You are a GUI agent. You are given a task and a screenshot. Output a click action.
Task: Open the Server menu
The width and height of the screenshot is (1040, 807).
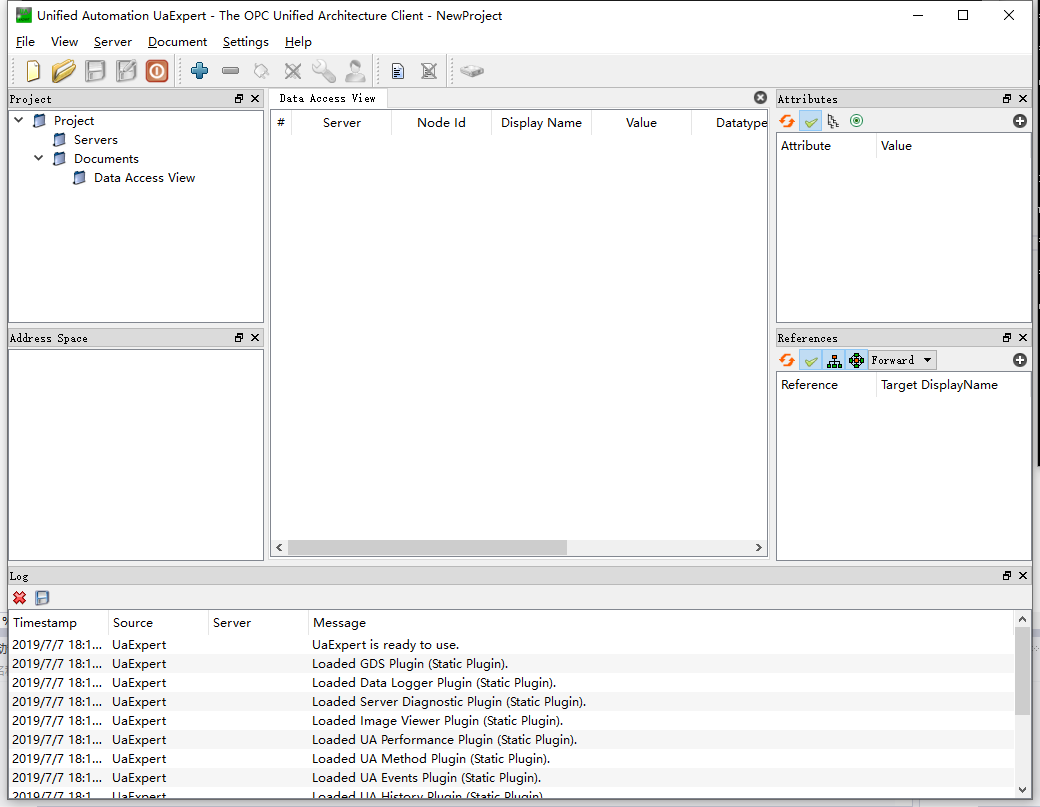113,42
